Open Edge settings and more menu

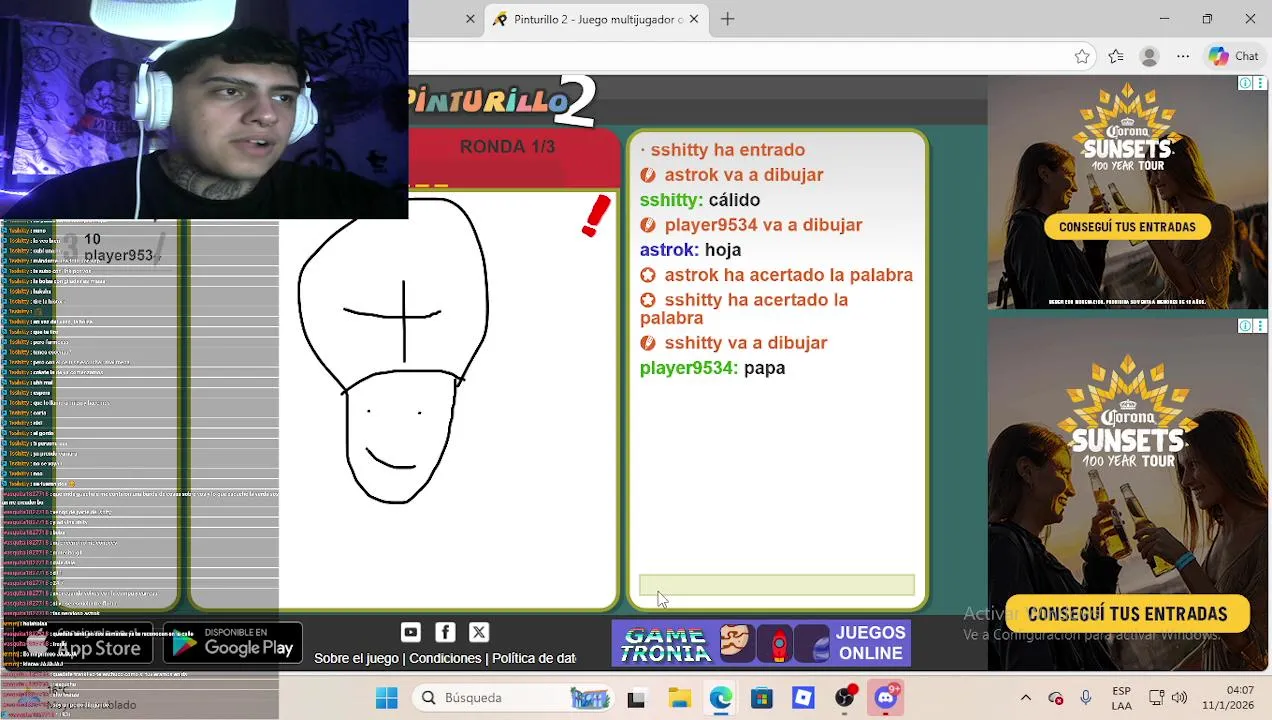pos(1183,56)
